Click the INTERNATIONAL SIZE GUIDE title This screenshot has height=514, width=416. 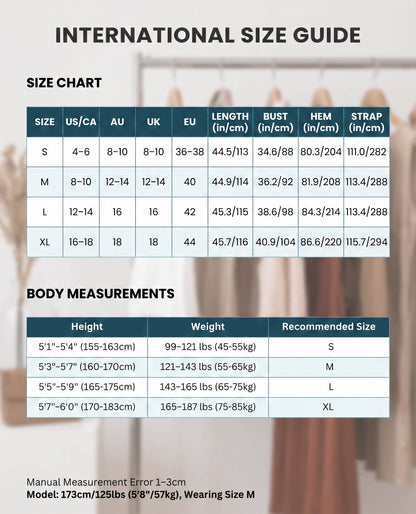[x=208, y=35]
